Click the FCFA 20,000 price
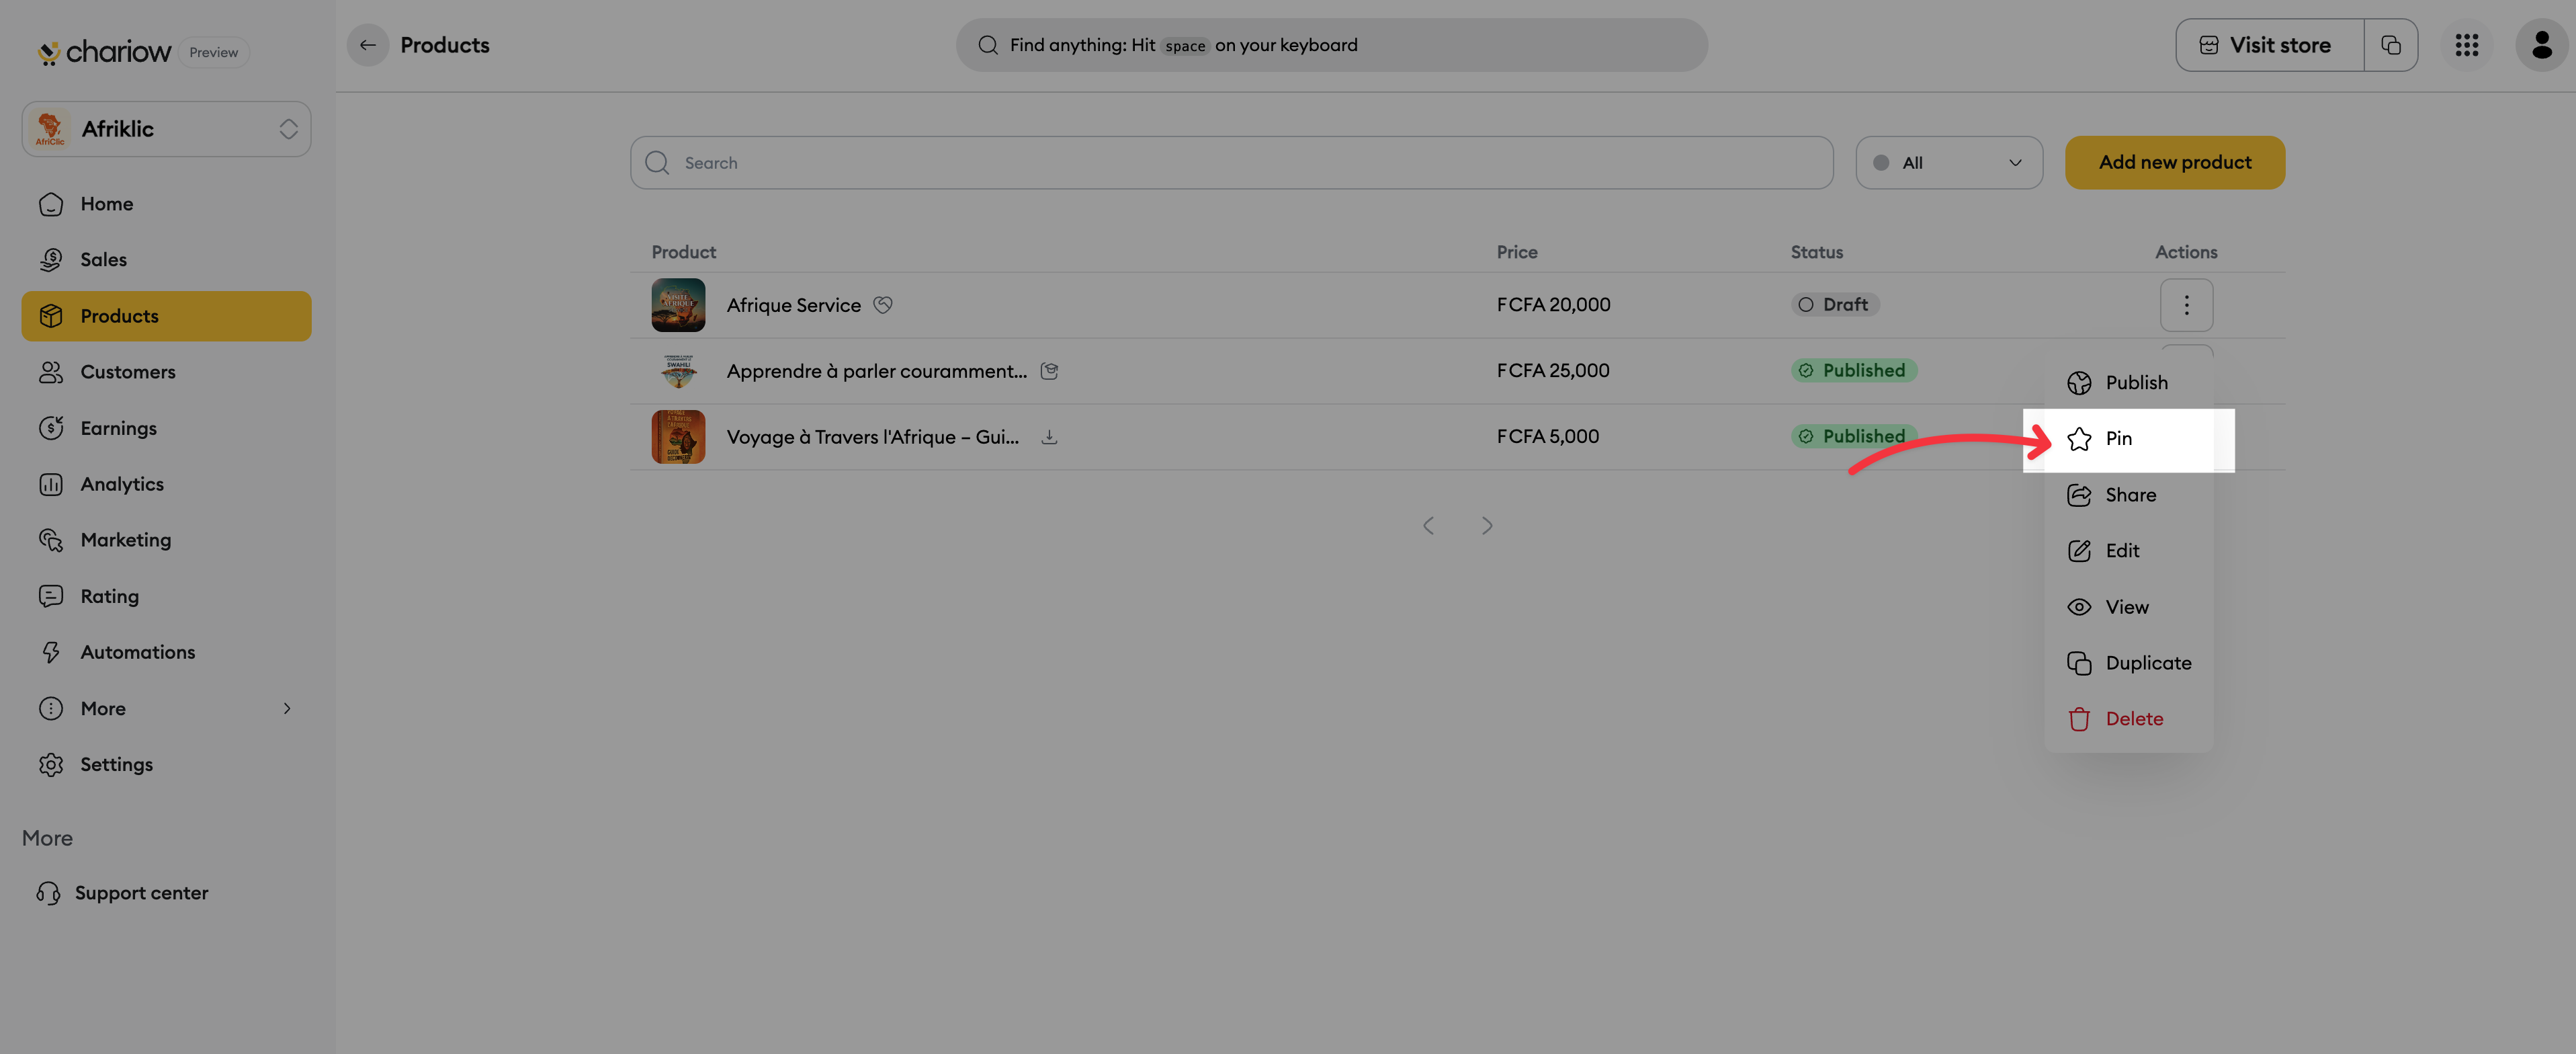This screenshot has height=1054, width=2576. click(1553, 305)
